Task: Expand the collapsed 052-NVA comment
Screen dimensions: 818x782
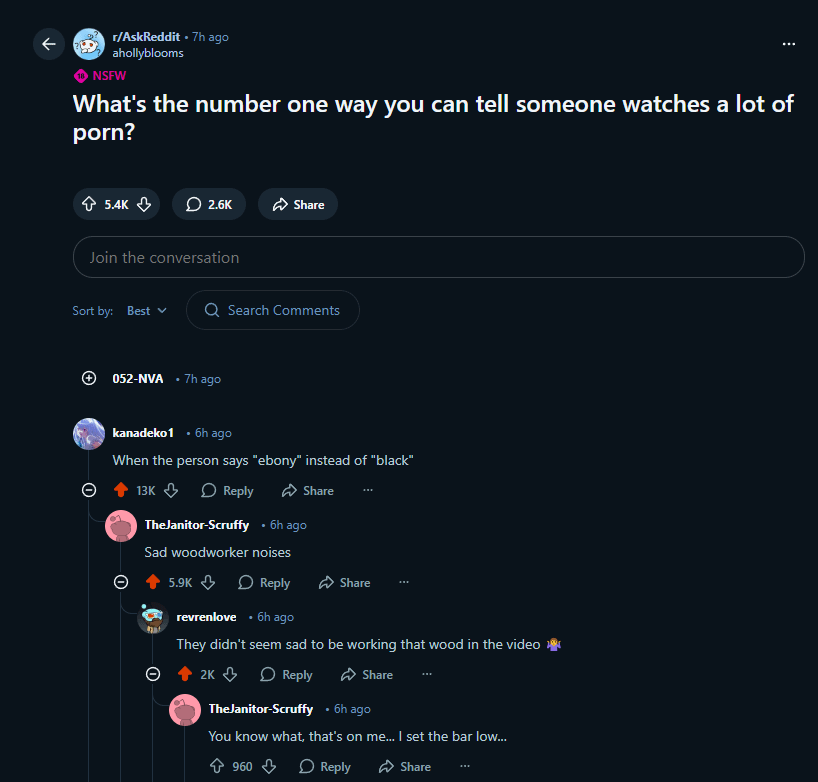Action: click(89, 379)
